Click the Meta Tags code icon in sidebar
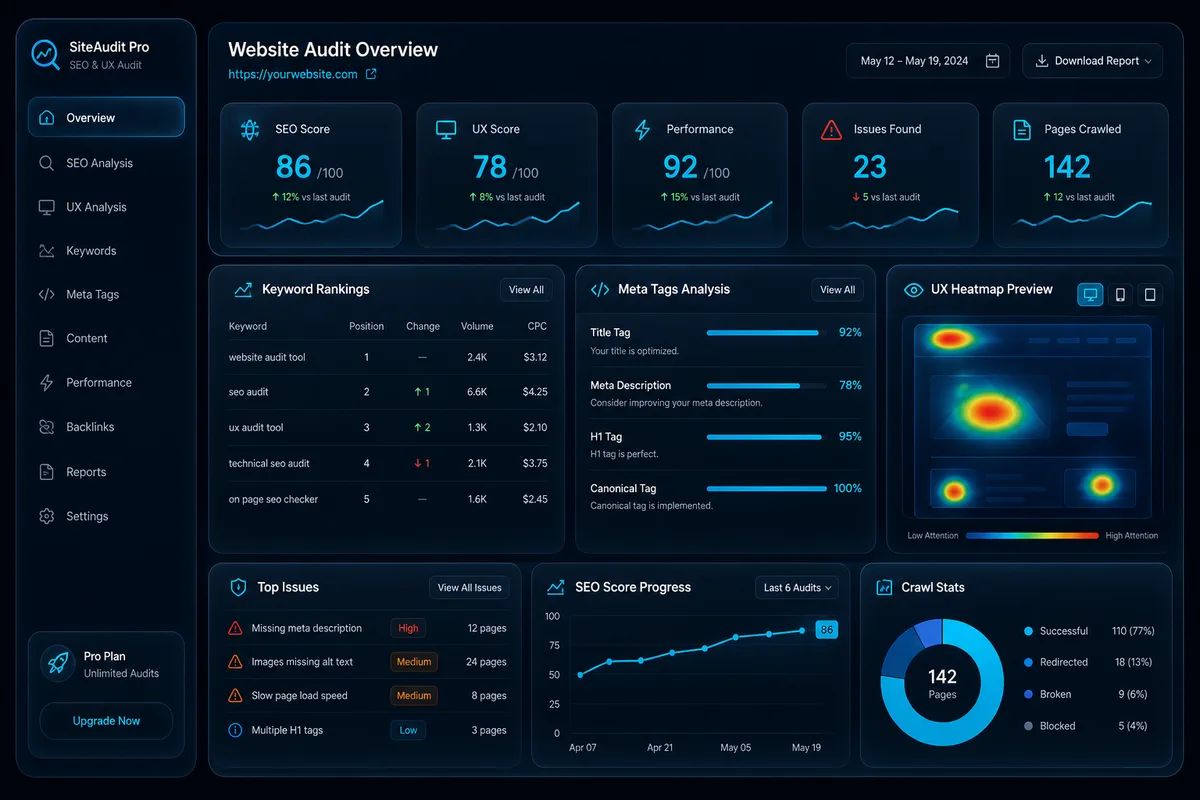Image resolution: width=1200 pixels, height=800 pixels. click(x=46, y=295)
